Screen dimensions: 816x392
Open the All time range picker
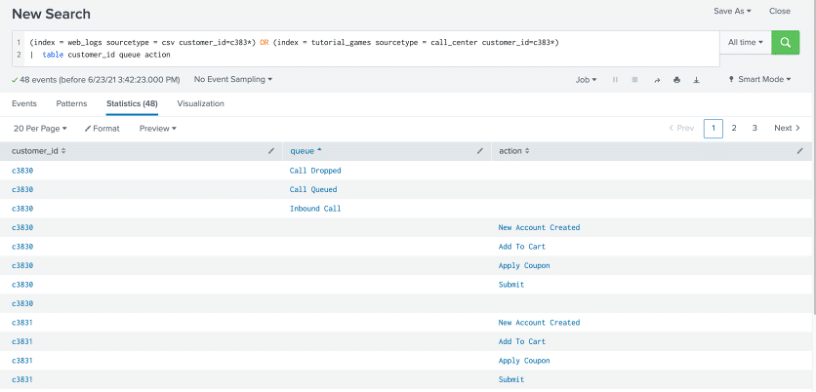click(745, 42)
